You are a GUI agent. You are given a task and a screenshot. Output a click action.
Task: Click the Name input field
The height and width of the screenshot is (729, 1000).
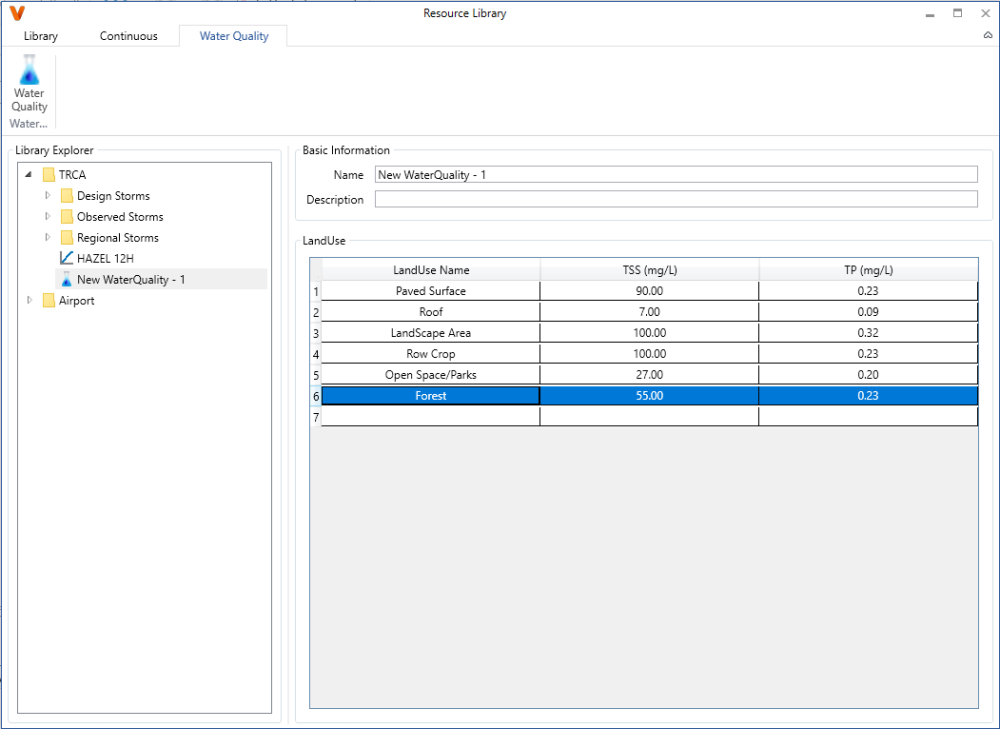tap(675, 175)
